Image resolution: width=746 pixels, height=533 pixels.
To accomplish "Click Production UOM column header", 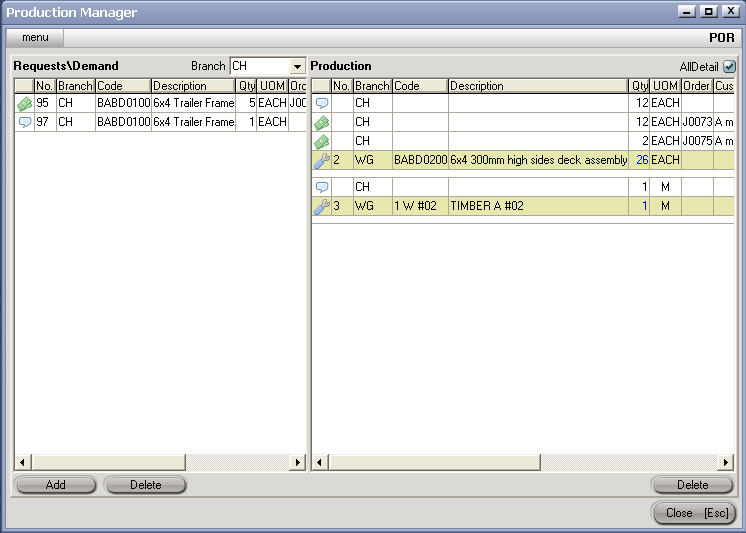I will (665, 86).
